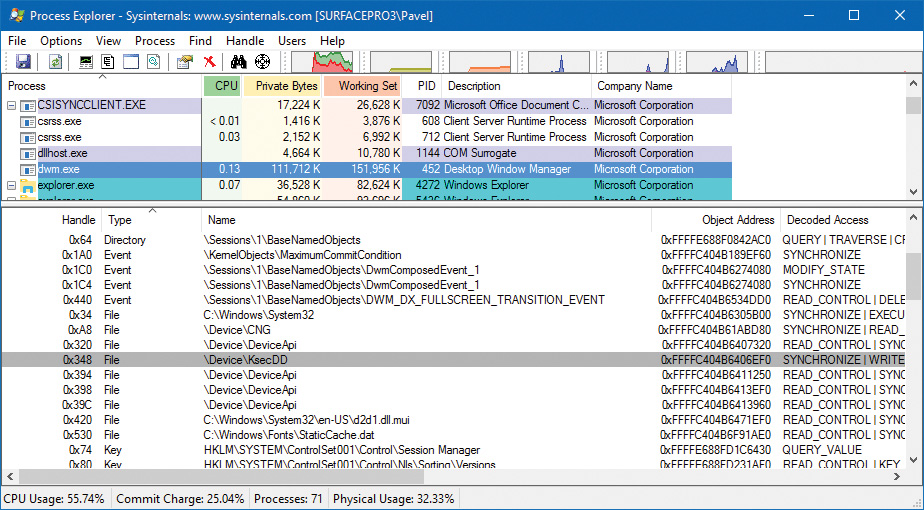Click the red X Kill Process icon
This screenshot has height=510, width=924.
(210, 62)
